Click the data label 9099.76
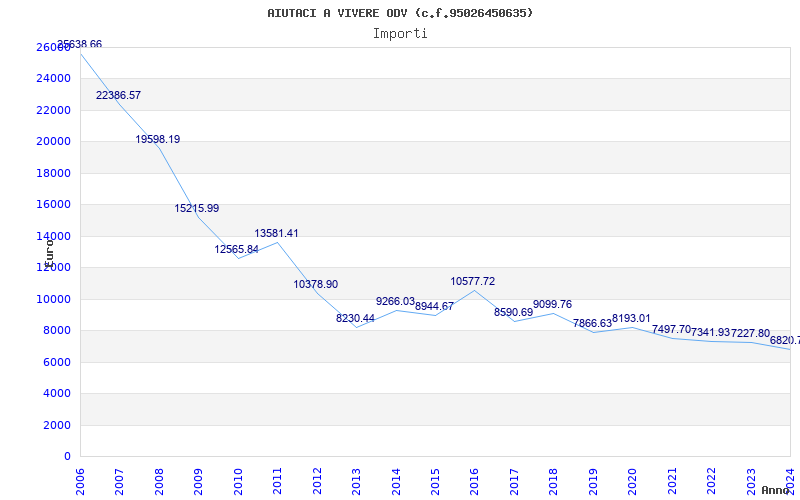 tap(553, 305)
